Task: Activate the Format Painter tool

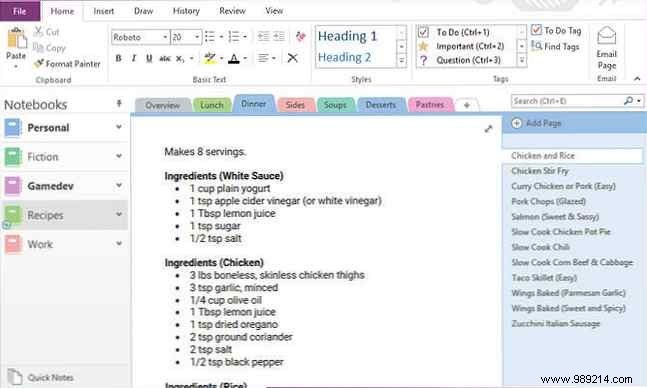Action: [x=67, y=64]
